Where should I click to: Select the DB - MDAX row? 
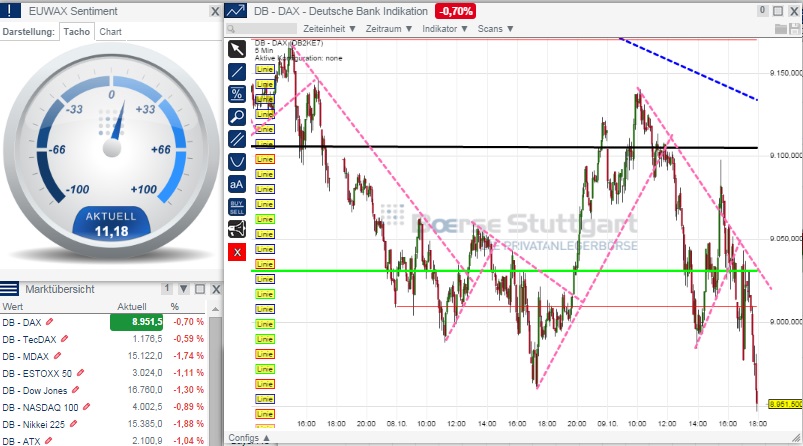tap(103, 356)
